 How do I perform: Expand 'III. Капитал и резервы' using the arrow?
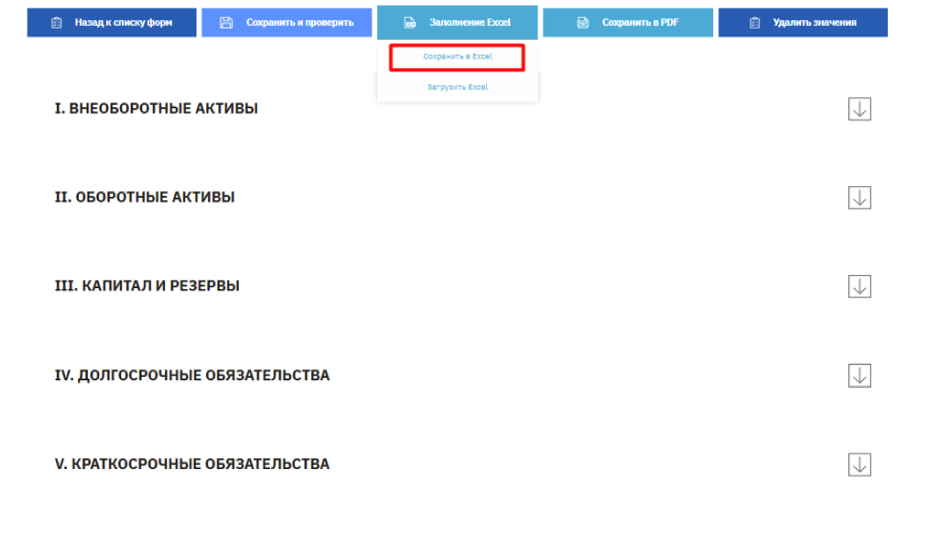pos(859,286)
